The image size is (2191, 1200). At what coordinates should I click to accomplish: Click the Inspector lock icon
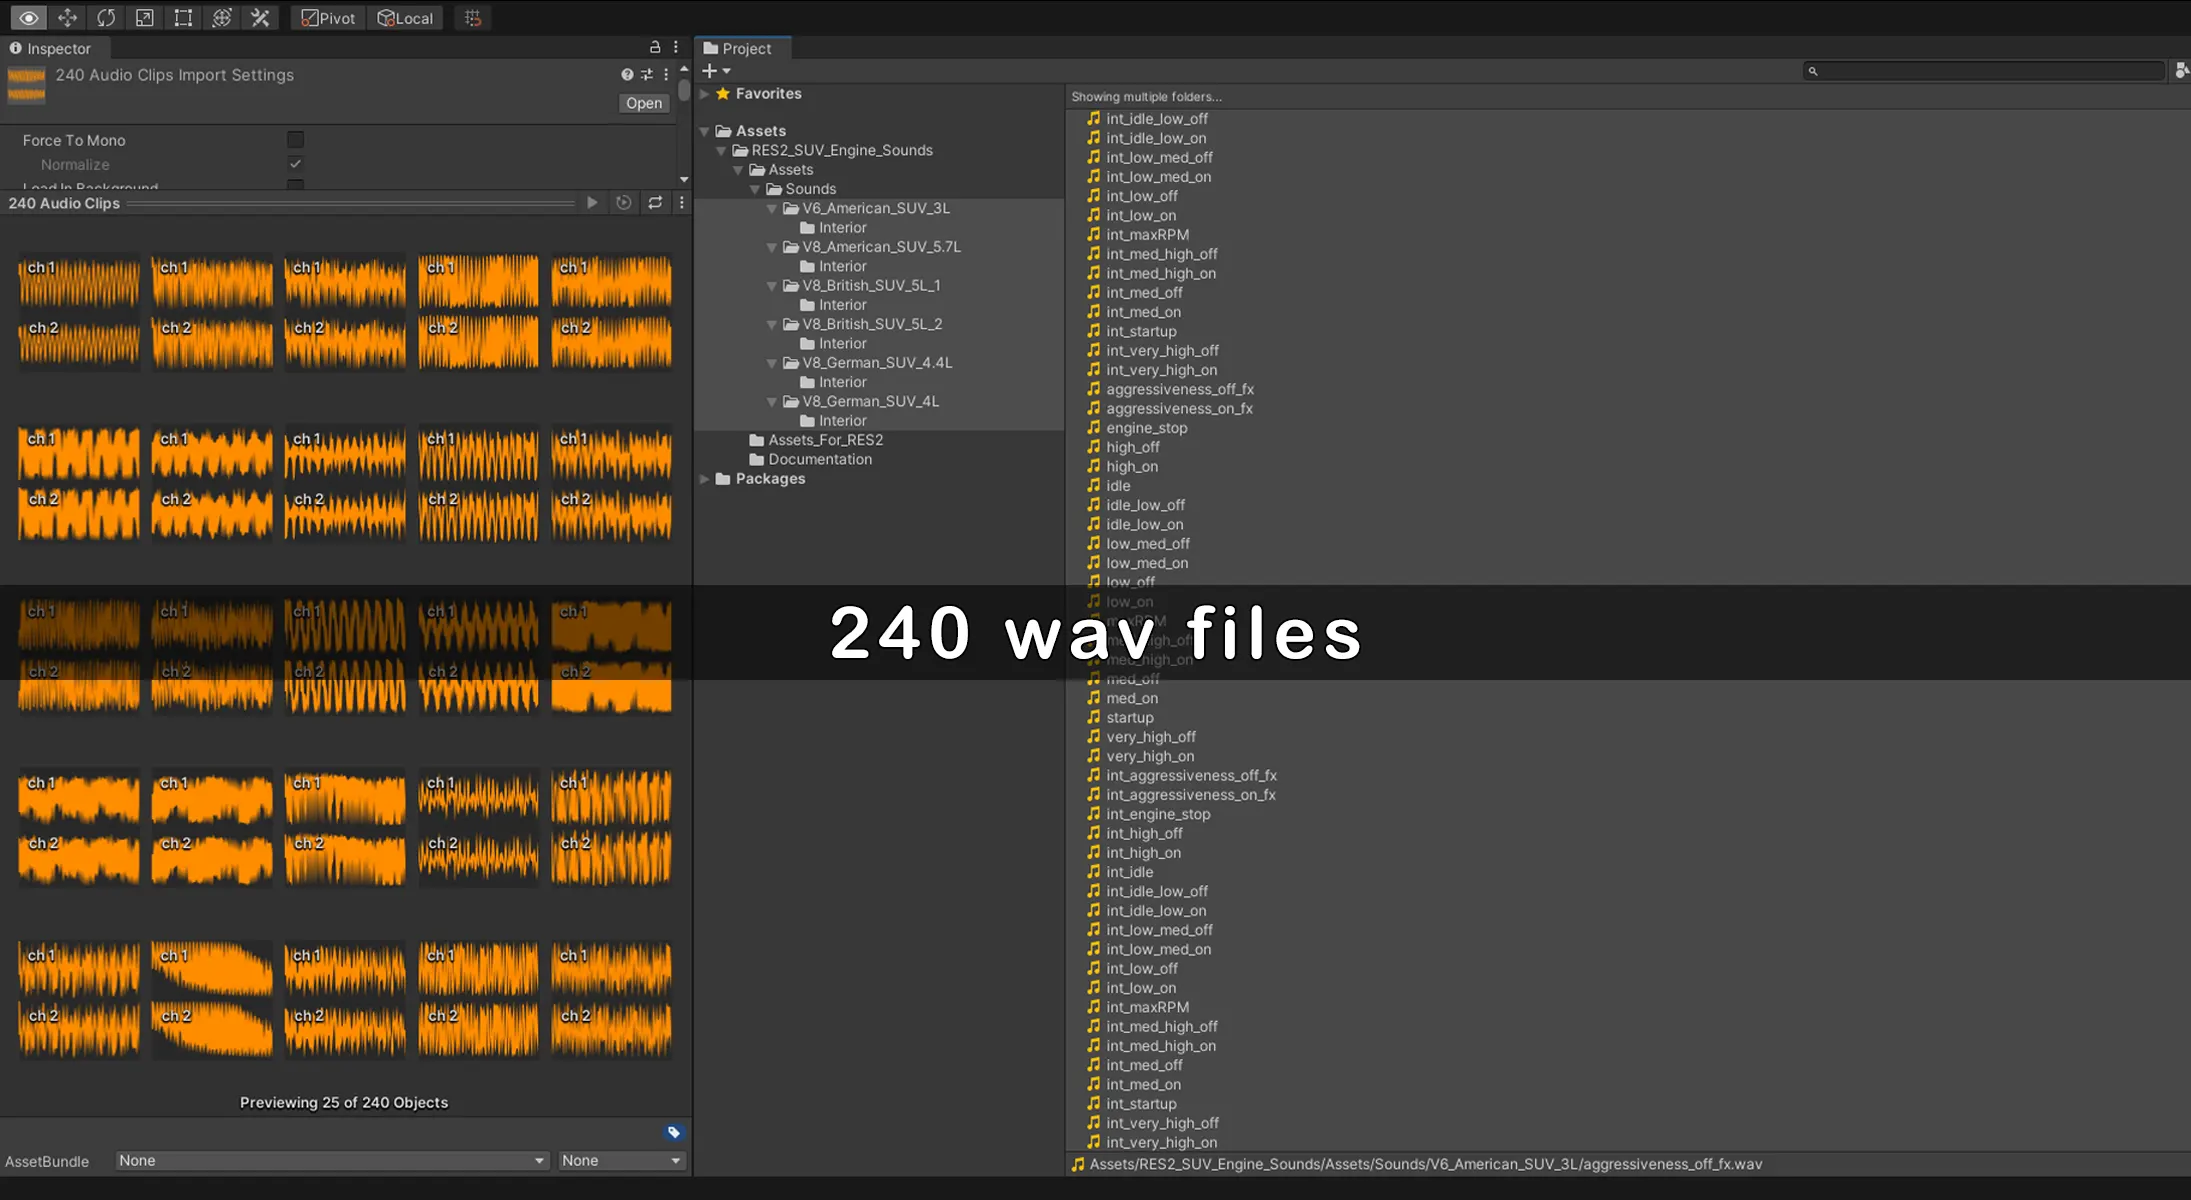point(655,47)
